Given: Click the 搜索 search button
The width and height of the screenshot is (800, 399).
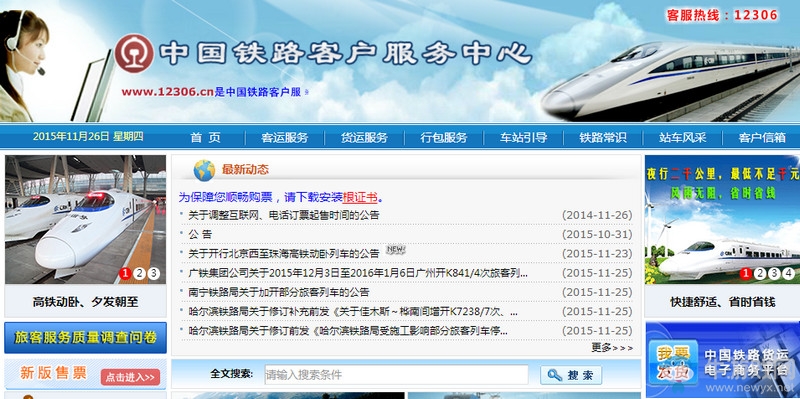Looking at the screenshot, I should point(571,376).
